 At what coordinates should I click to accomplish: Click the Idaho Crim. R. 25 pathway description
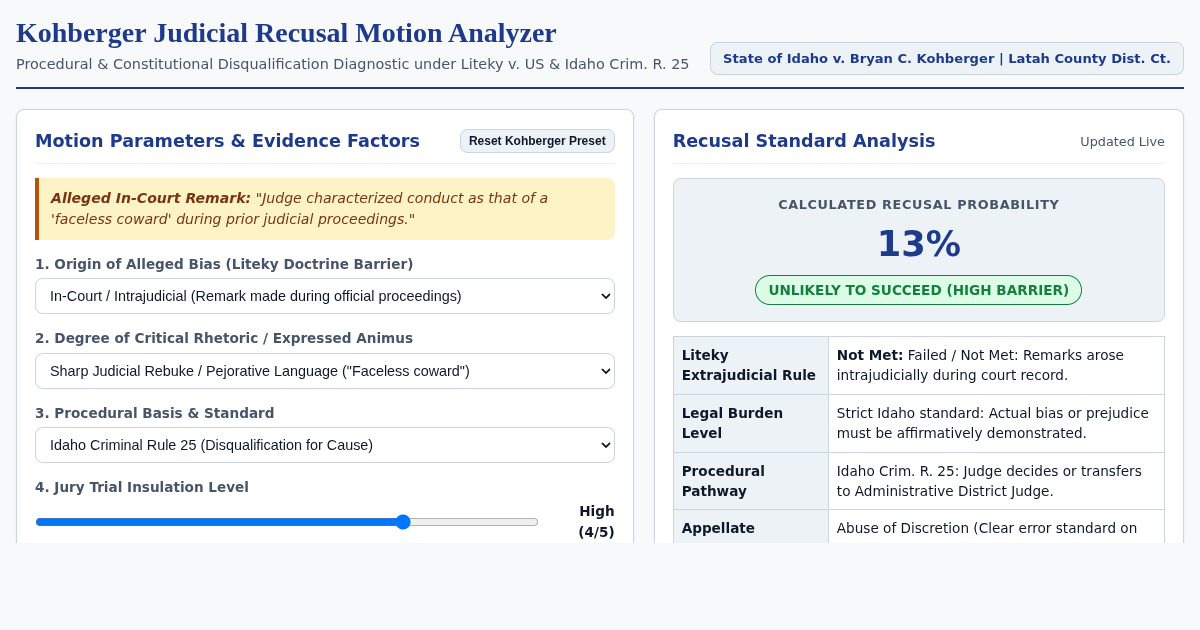point(996,481)
